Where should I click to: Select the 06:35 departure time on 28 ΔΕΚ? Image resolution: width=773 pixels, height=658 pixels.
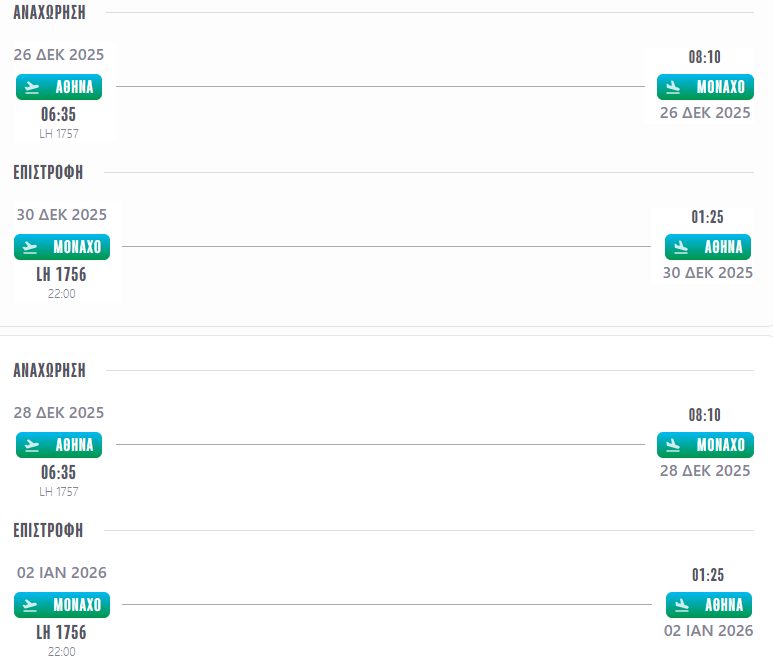click(58, 472)
